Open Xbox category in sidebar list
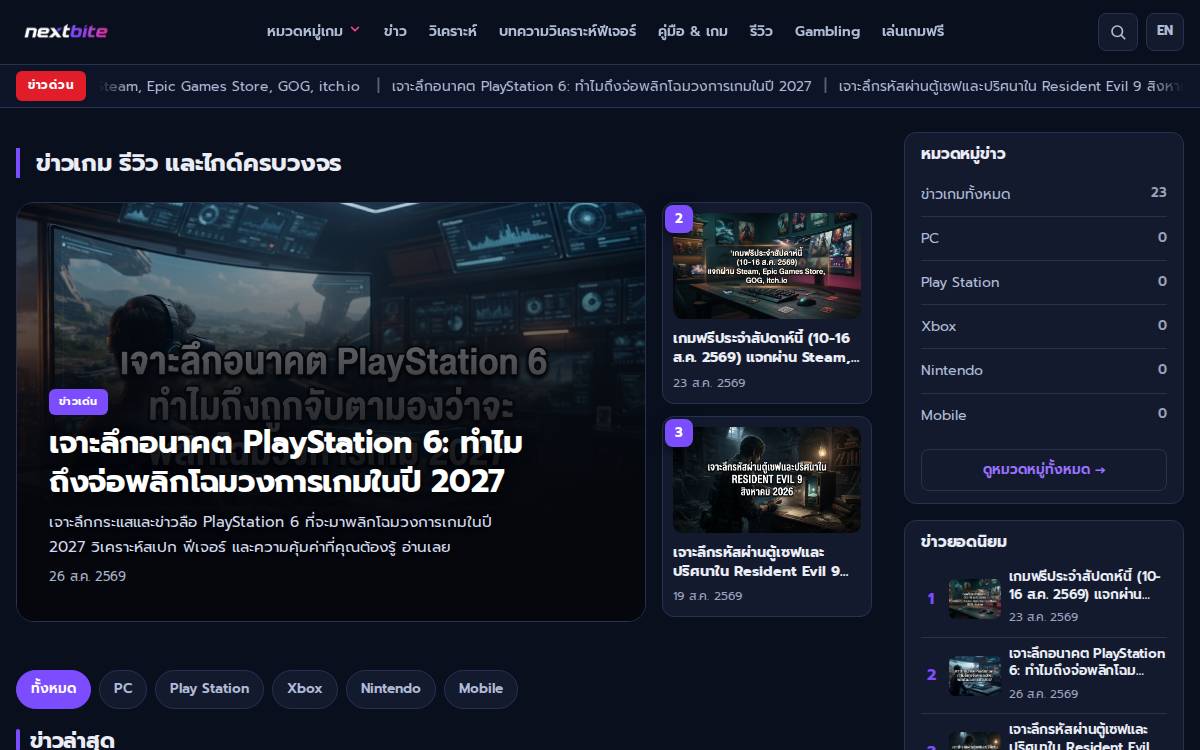This screenshot has height=750, width=1200. [1044, 326]
